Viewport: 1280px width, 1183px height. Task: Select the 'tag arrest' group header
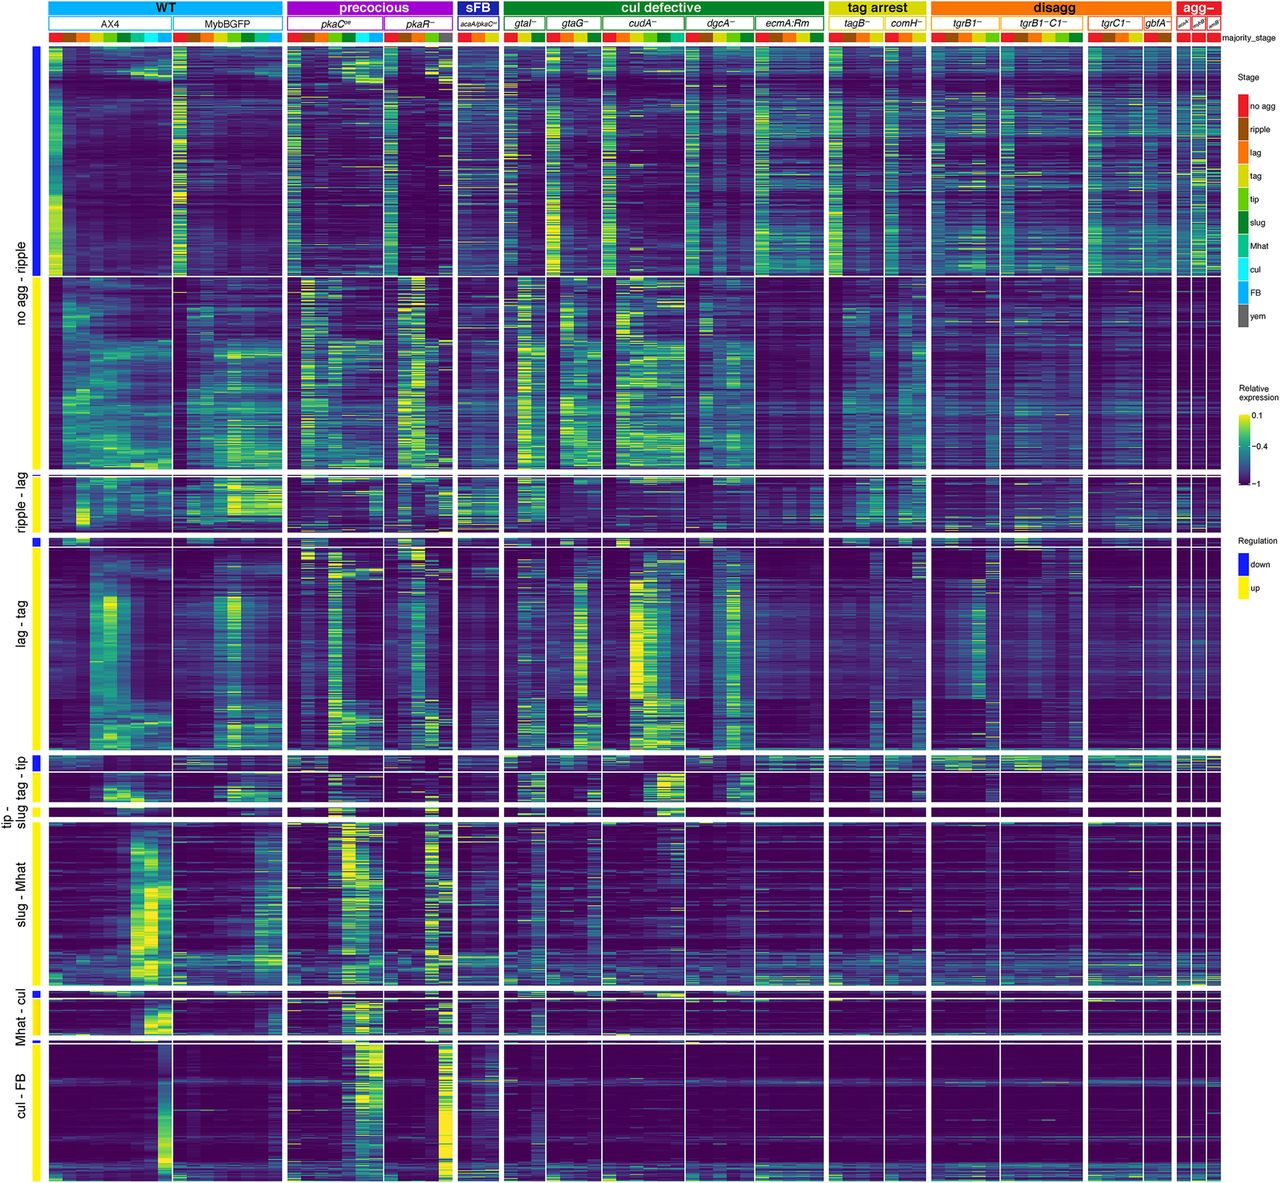[877, 8]
